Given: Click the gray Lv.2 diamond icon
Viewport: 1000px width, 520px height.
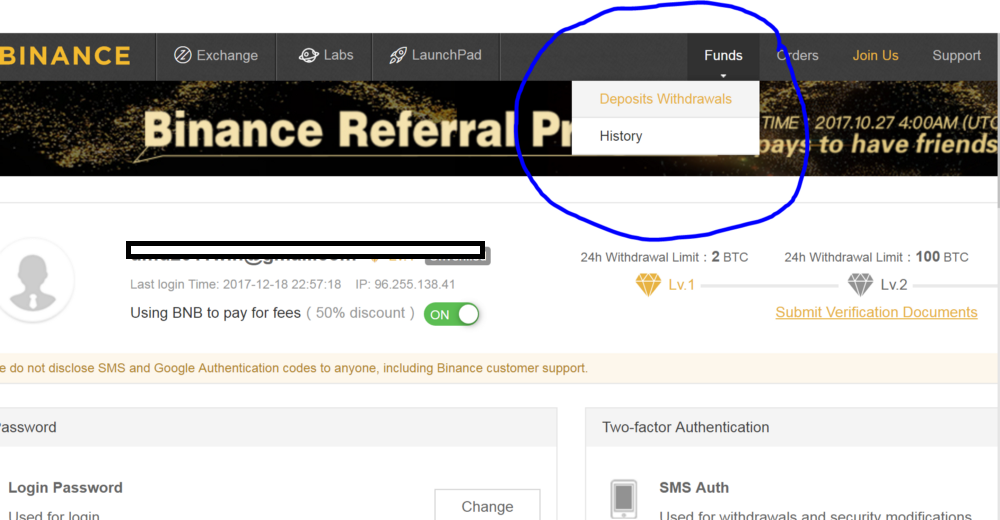Looking at the screenshot, I should tap(860, 285).
